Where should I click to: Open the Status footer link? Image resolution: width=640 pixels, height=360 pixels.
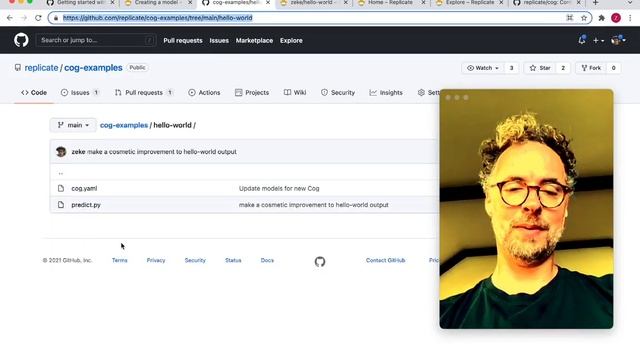[233, 260]
